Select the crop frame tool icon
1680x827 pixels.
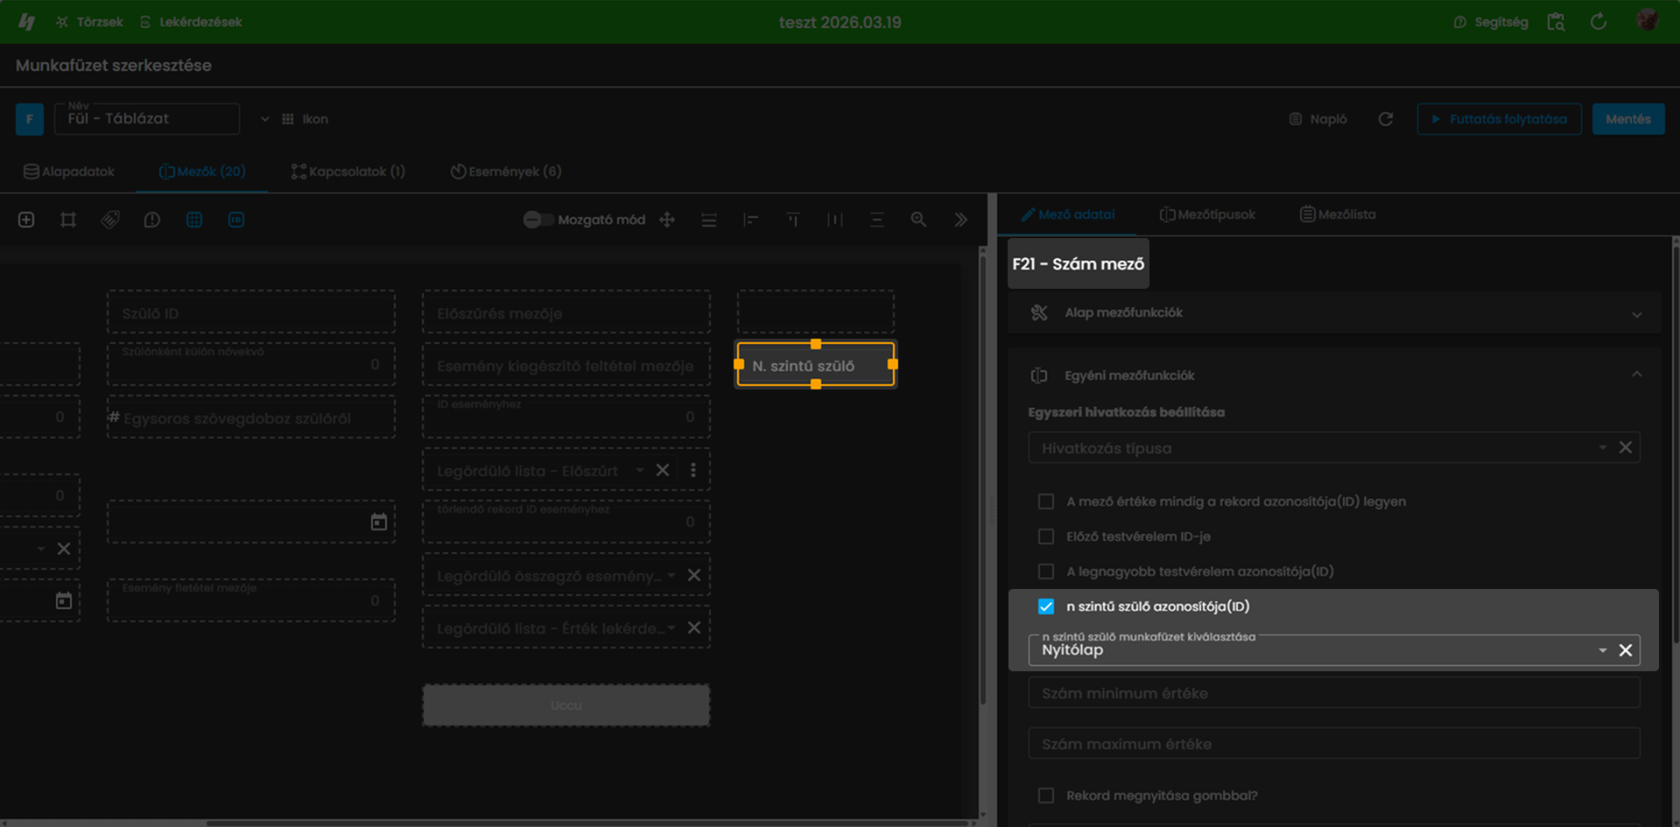tap(68, 220)
